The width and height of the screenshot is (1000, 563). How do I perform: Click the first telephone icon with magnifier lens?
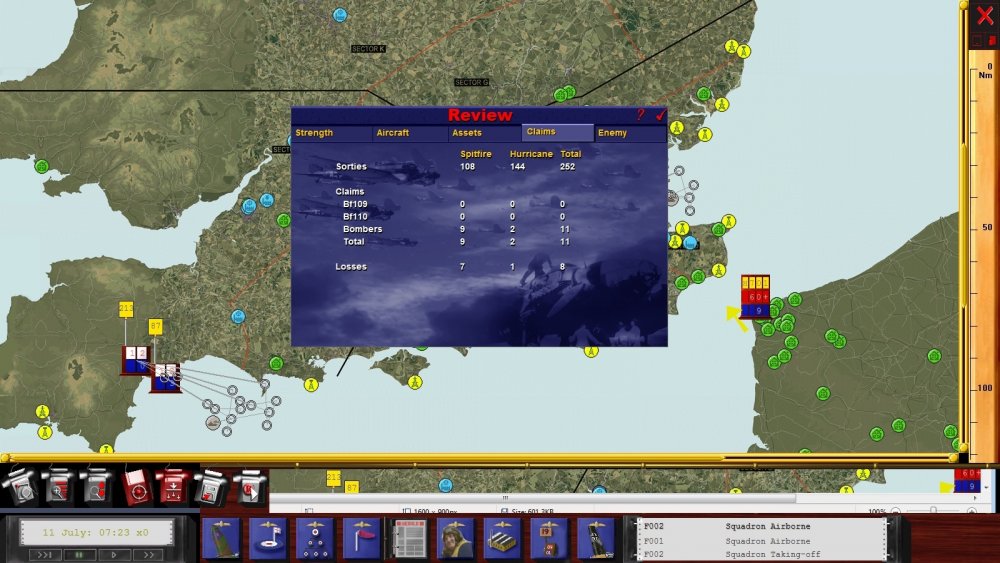click(x=20, y=487)
